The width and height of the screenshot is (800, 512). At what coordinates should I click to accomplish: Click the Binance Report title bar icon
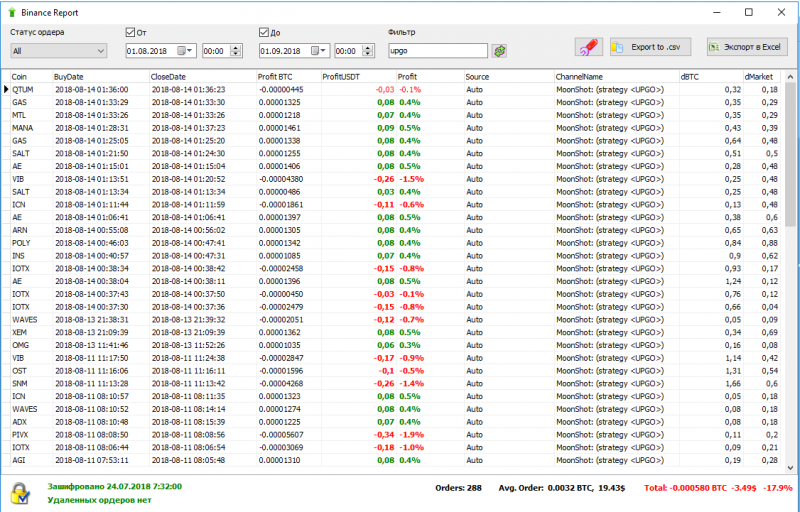pyautogui.click(x=11, y=12)
